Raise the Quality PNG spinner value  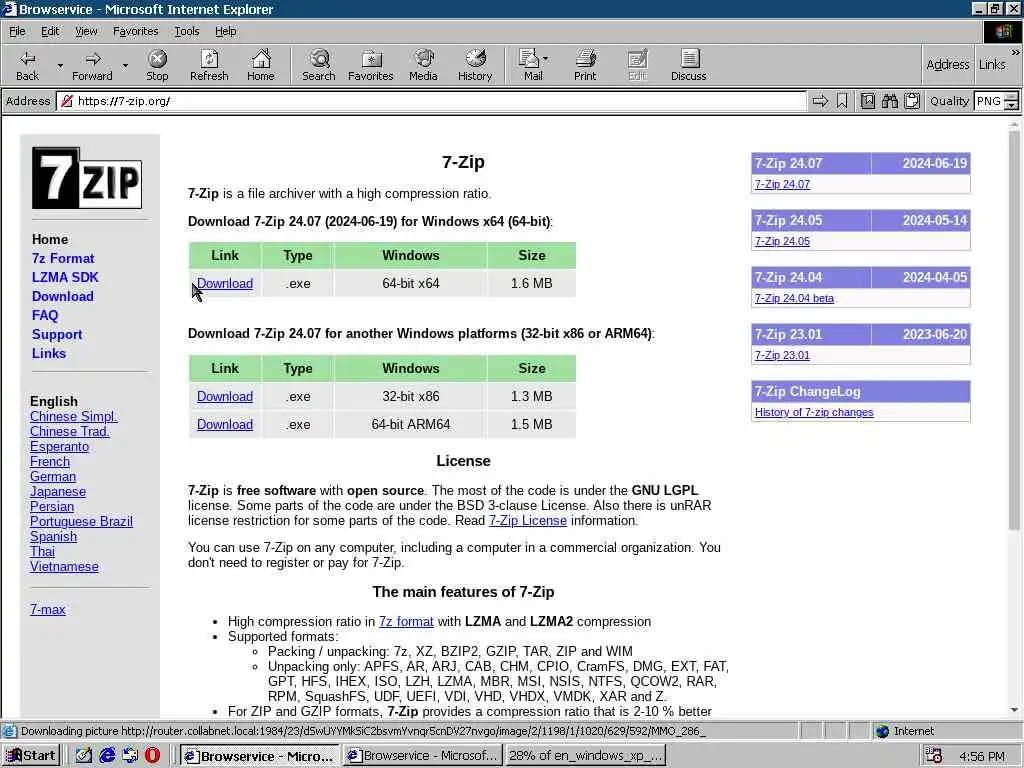point(1012,97)
